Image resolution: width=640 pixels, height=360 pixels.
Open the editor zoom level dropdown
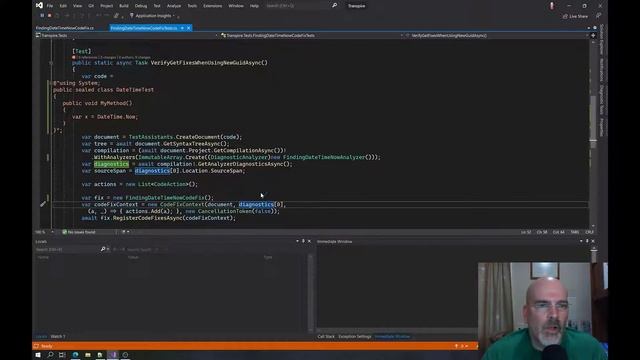click(45, 232)
